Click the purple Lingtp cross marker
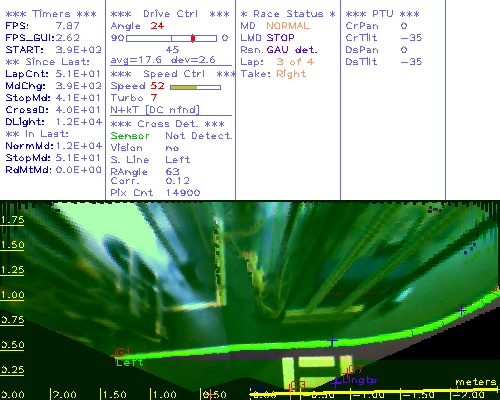This screenshot has height=400, width=500. tap(335, 382)
